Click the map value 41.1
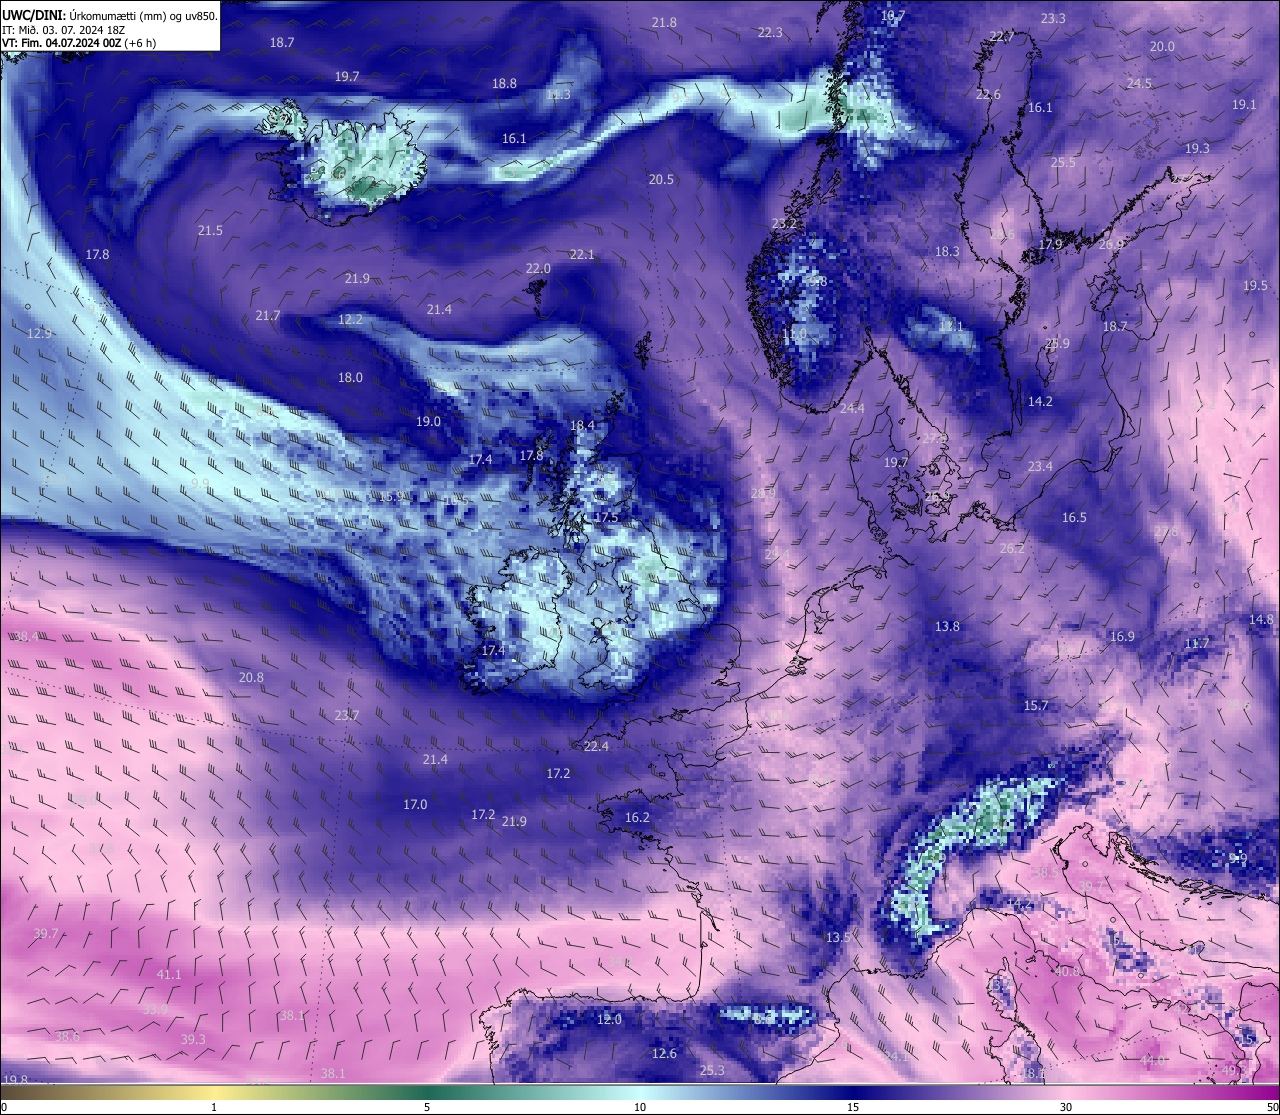 169,974
